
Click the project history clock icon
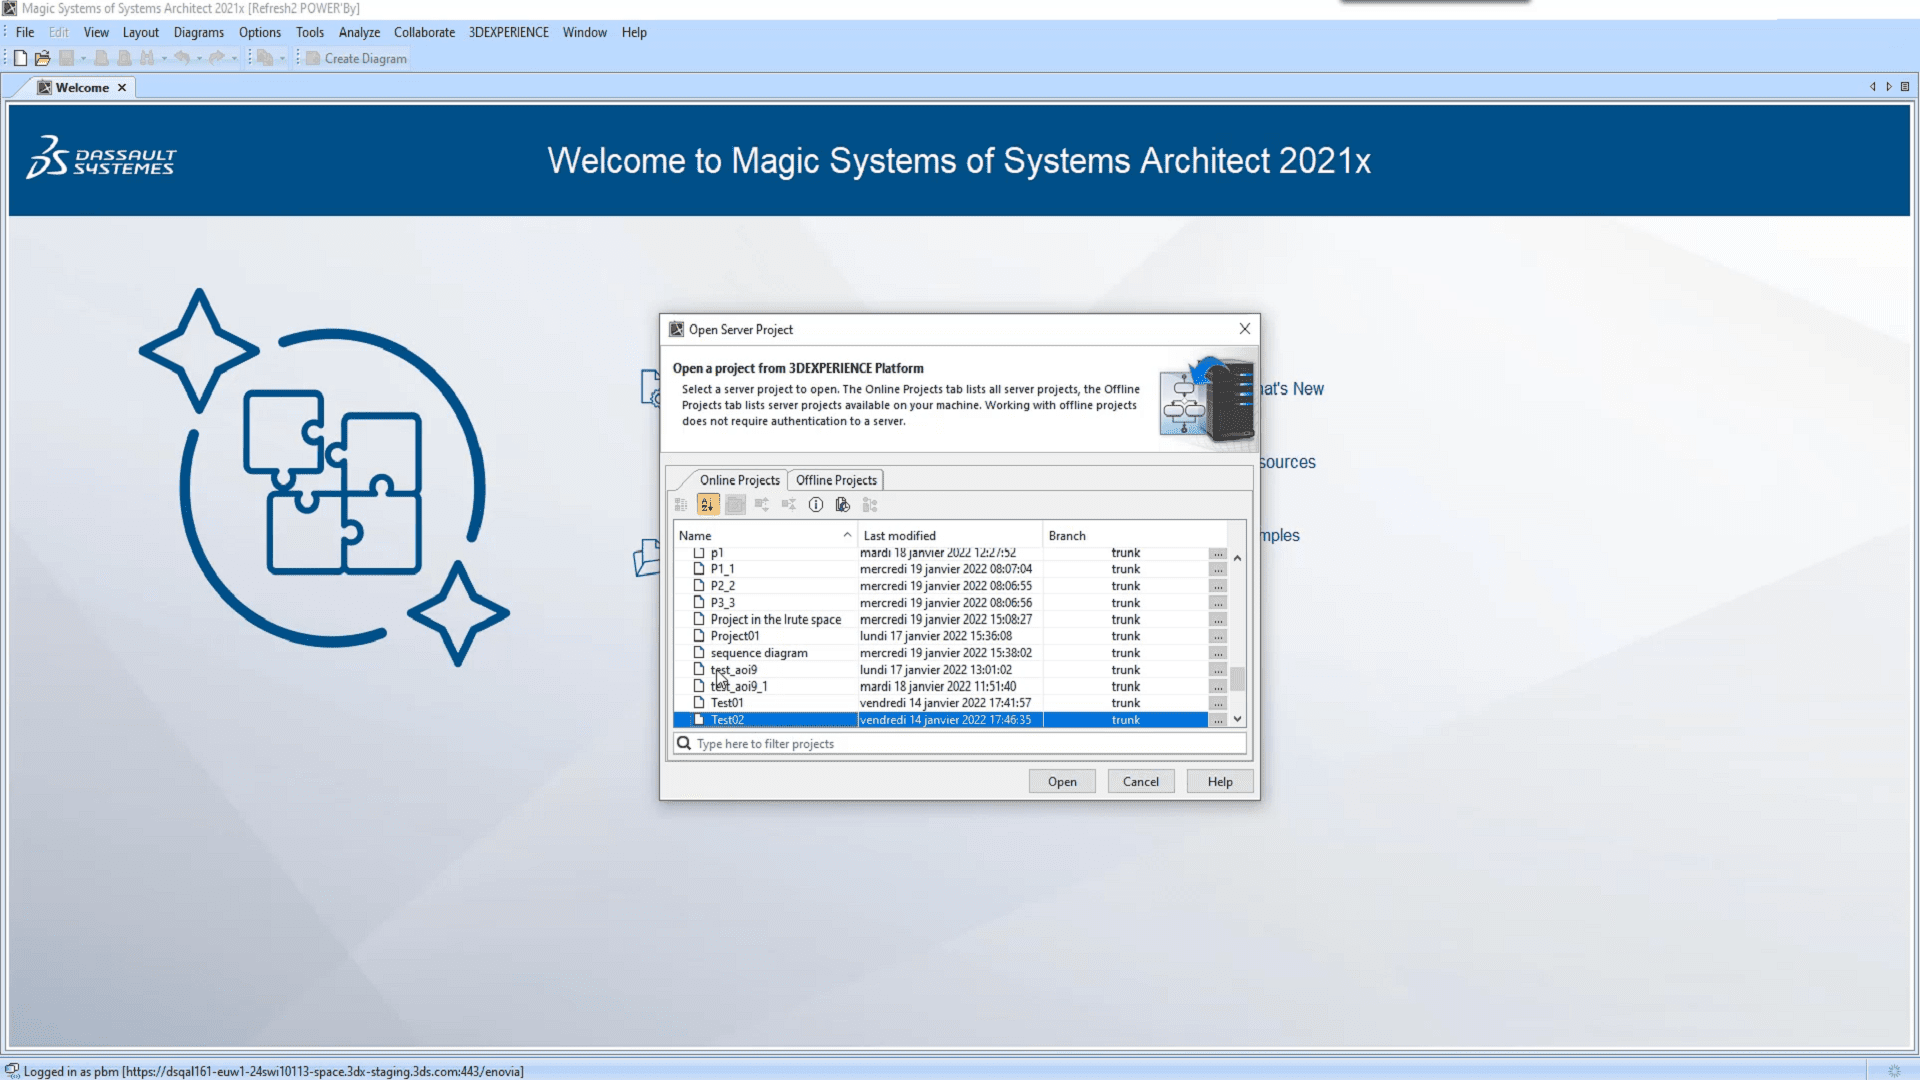point(843,505)
